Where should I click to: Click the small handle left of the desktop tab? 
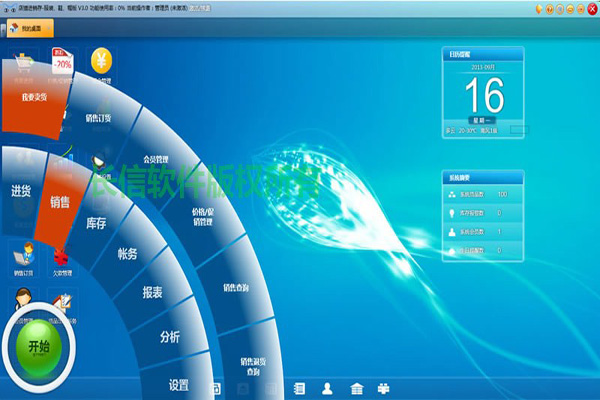coord(3,30)
